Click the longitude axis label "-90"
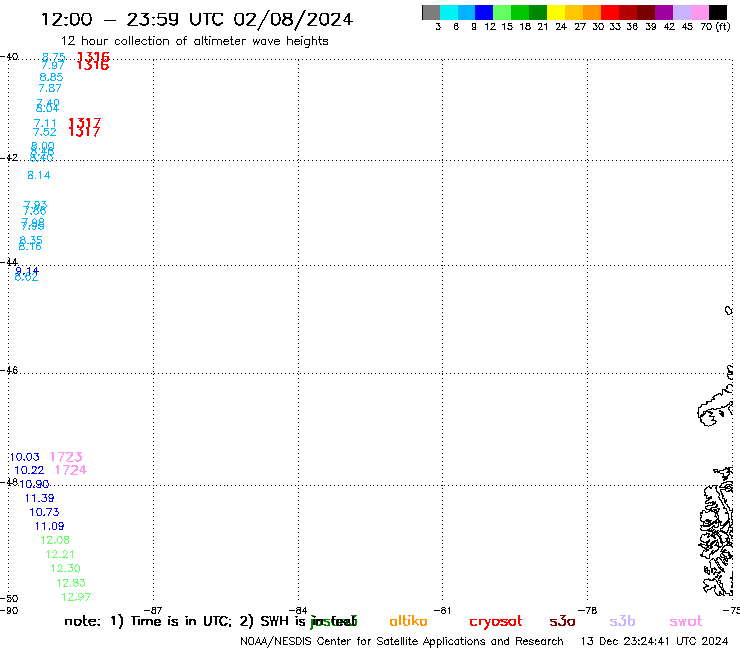 point(9,610)
